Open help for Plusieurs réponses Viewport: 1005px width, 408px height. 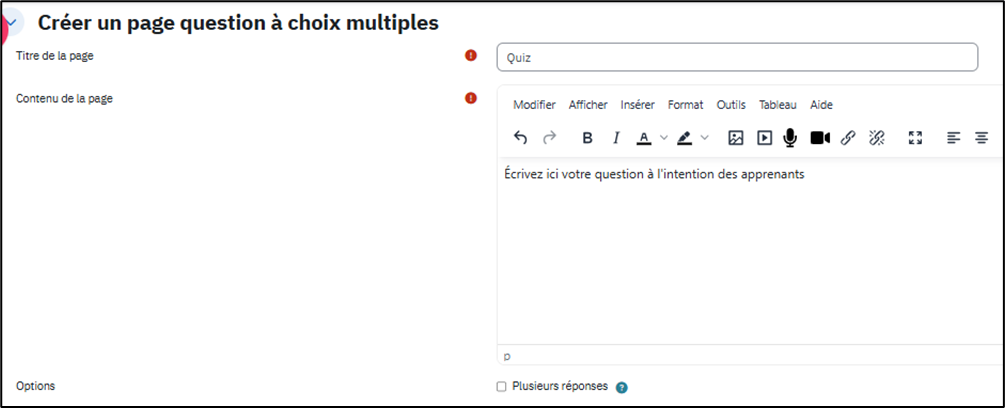pos(622,388)
